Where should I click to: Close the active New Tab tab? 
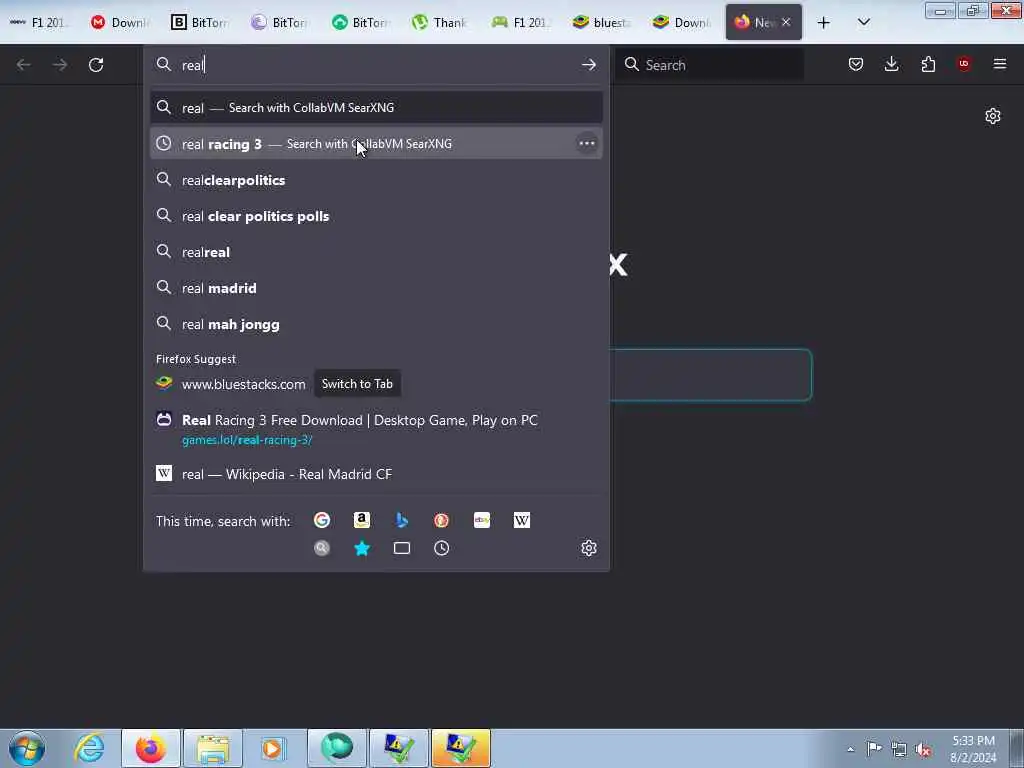(786, 22)
